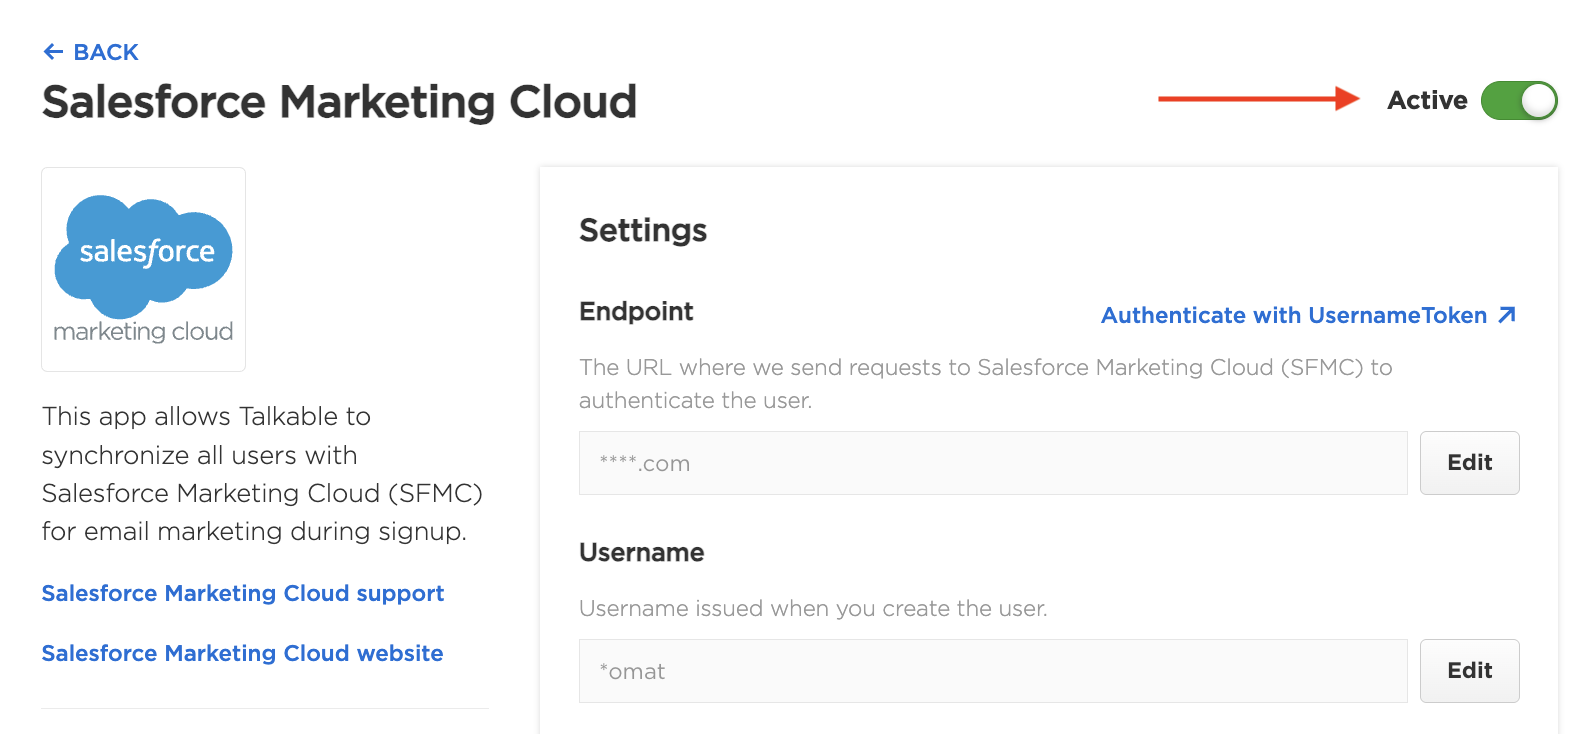This screenshot has height=734, width=1596.
Task: Visit the Salesforce Marketing Cloud website link
Action: click(242, 653)
